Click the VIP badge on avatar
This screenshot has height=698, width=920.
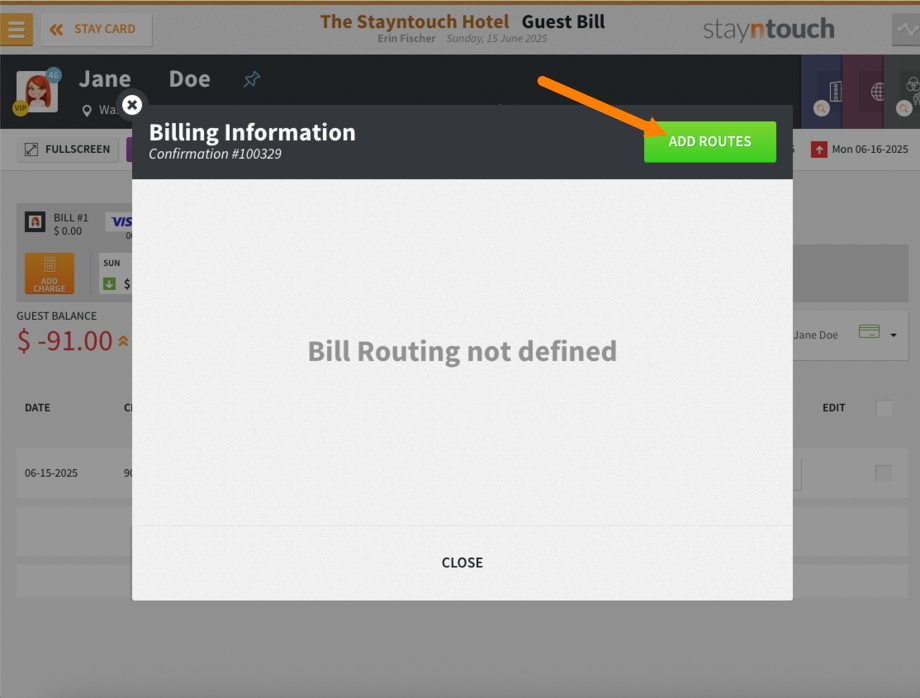(21, 107)
